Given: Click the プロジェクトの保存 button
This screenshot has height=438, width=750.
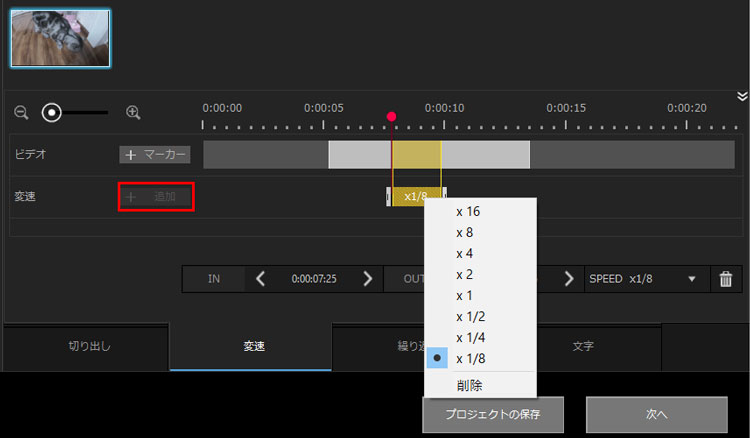Looking at the screenshot, I should tap(492, 414).
